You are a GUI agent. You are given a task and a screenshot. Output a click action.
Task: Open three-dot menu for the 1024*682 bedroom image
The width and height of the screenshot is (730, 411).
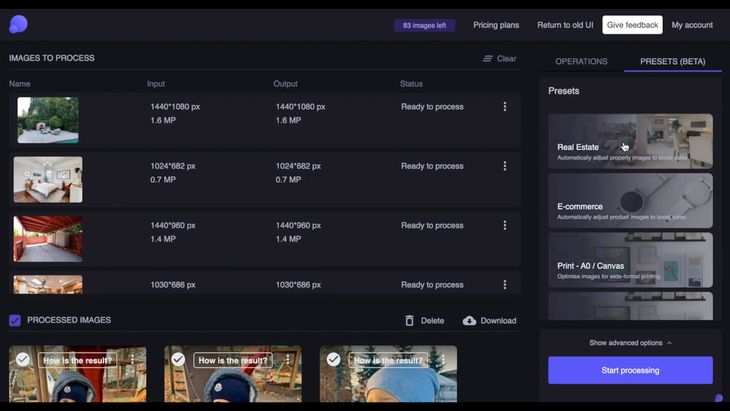505,166
